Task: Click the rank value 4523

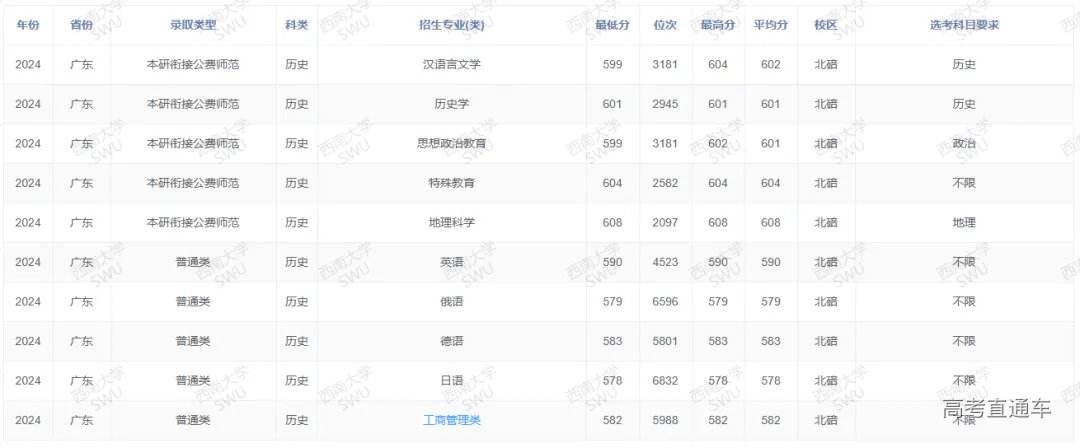Action: click(665, 262)
